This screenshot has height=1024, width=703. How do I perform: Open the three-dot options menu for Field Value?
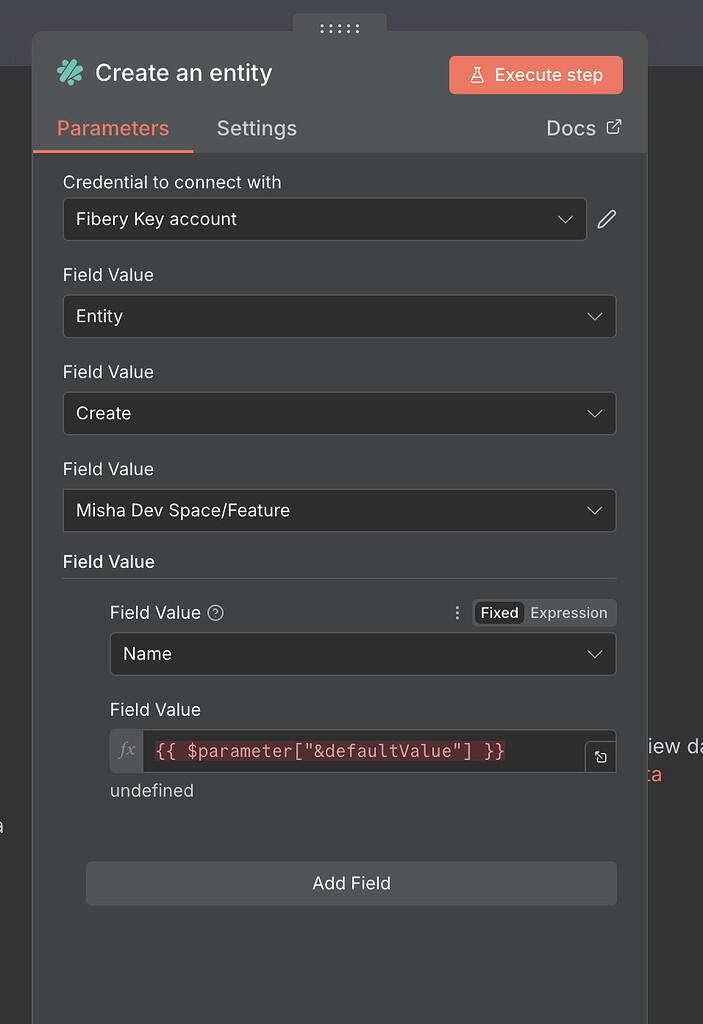[x=457, y=612]
